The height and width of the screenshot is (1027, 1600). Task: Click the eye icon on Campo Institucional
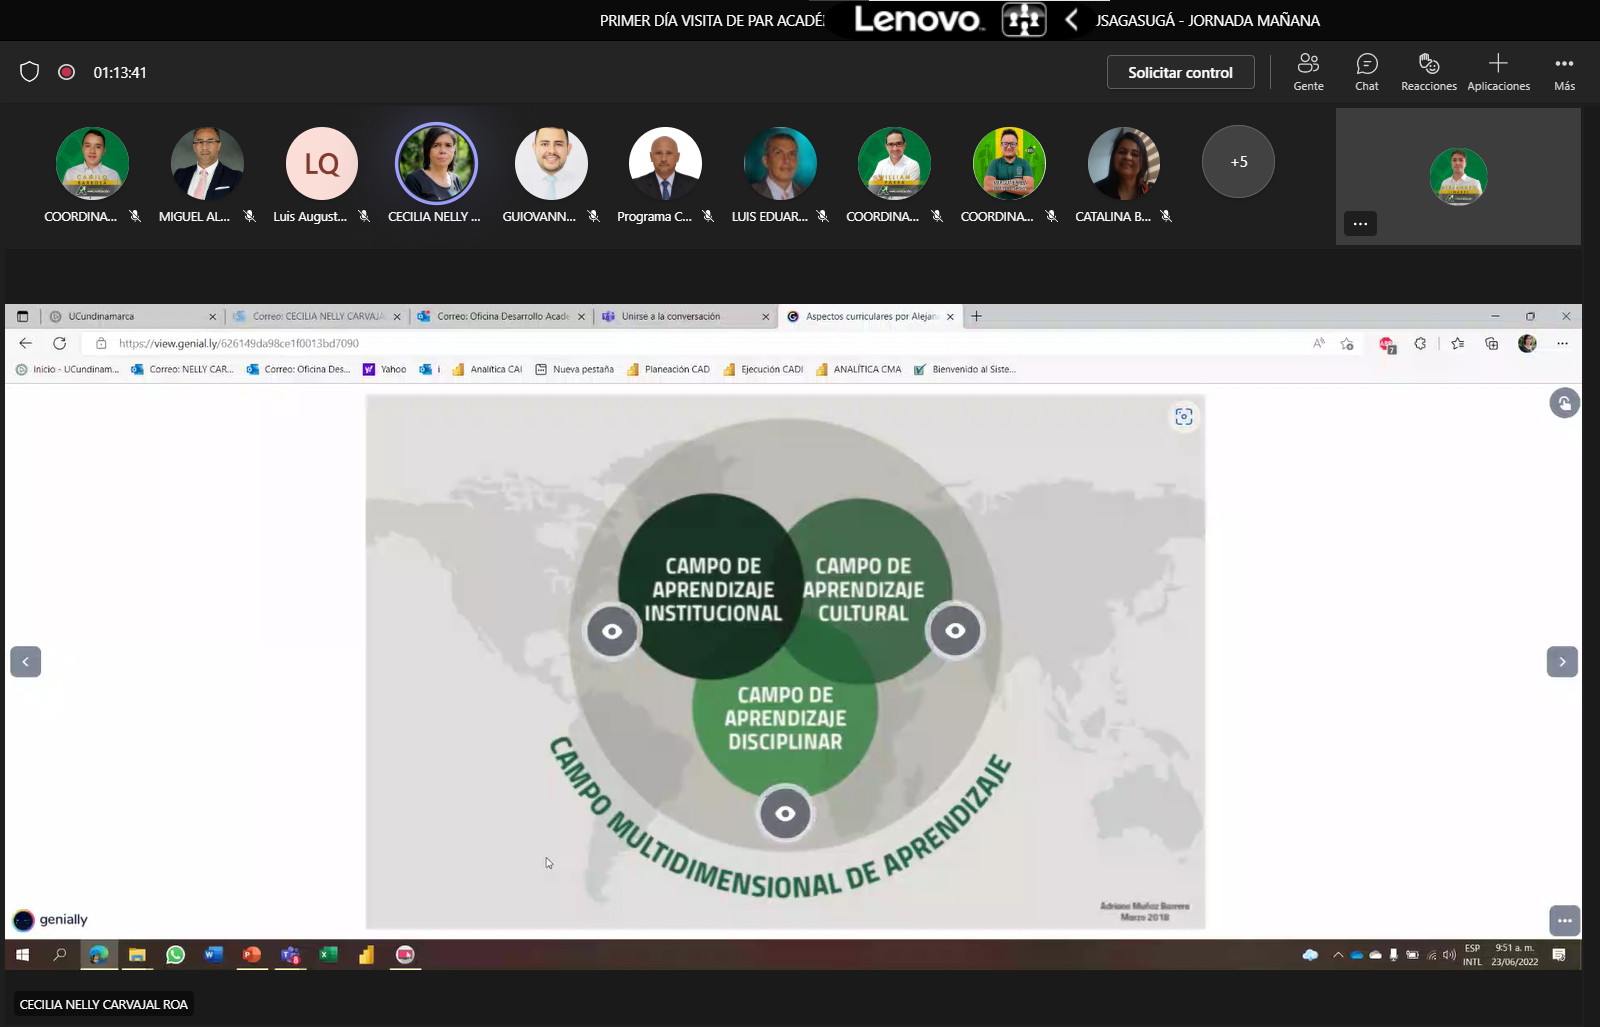click(x=612, y=631)
